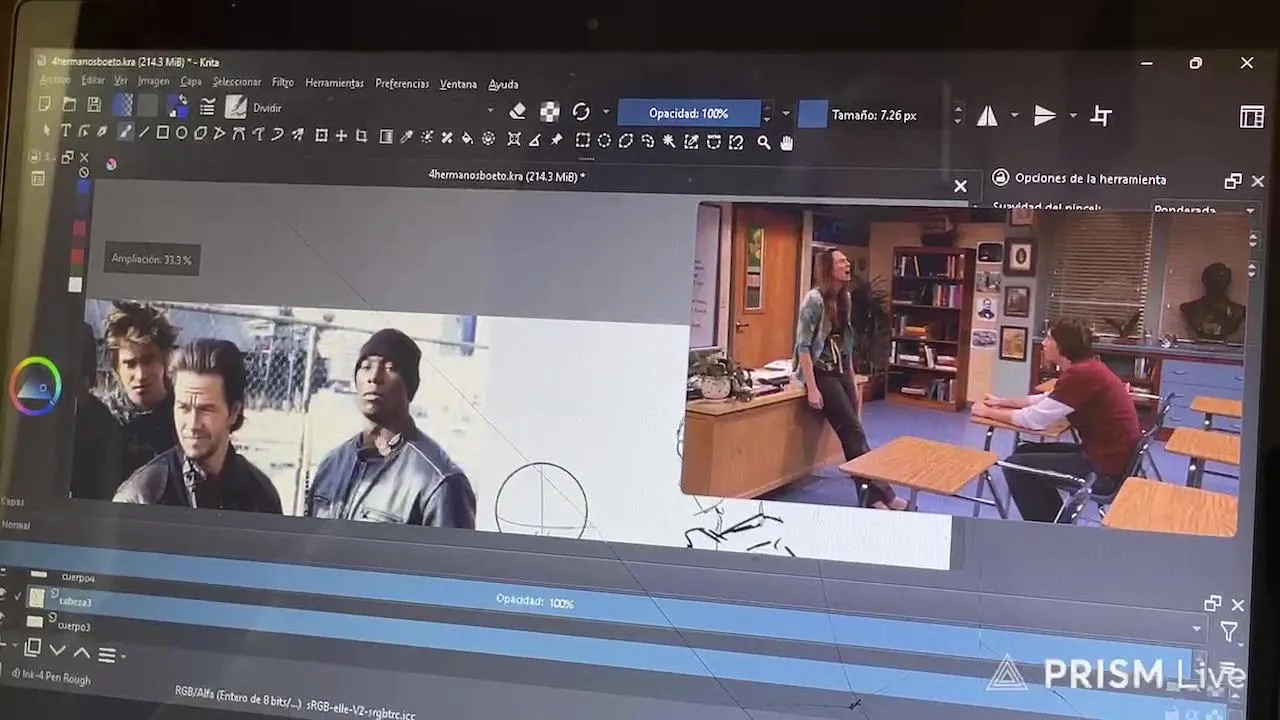The height and width of the screenshot is (720, 1280).
Task: Move layer up arrow button
Action: (82, 653)
